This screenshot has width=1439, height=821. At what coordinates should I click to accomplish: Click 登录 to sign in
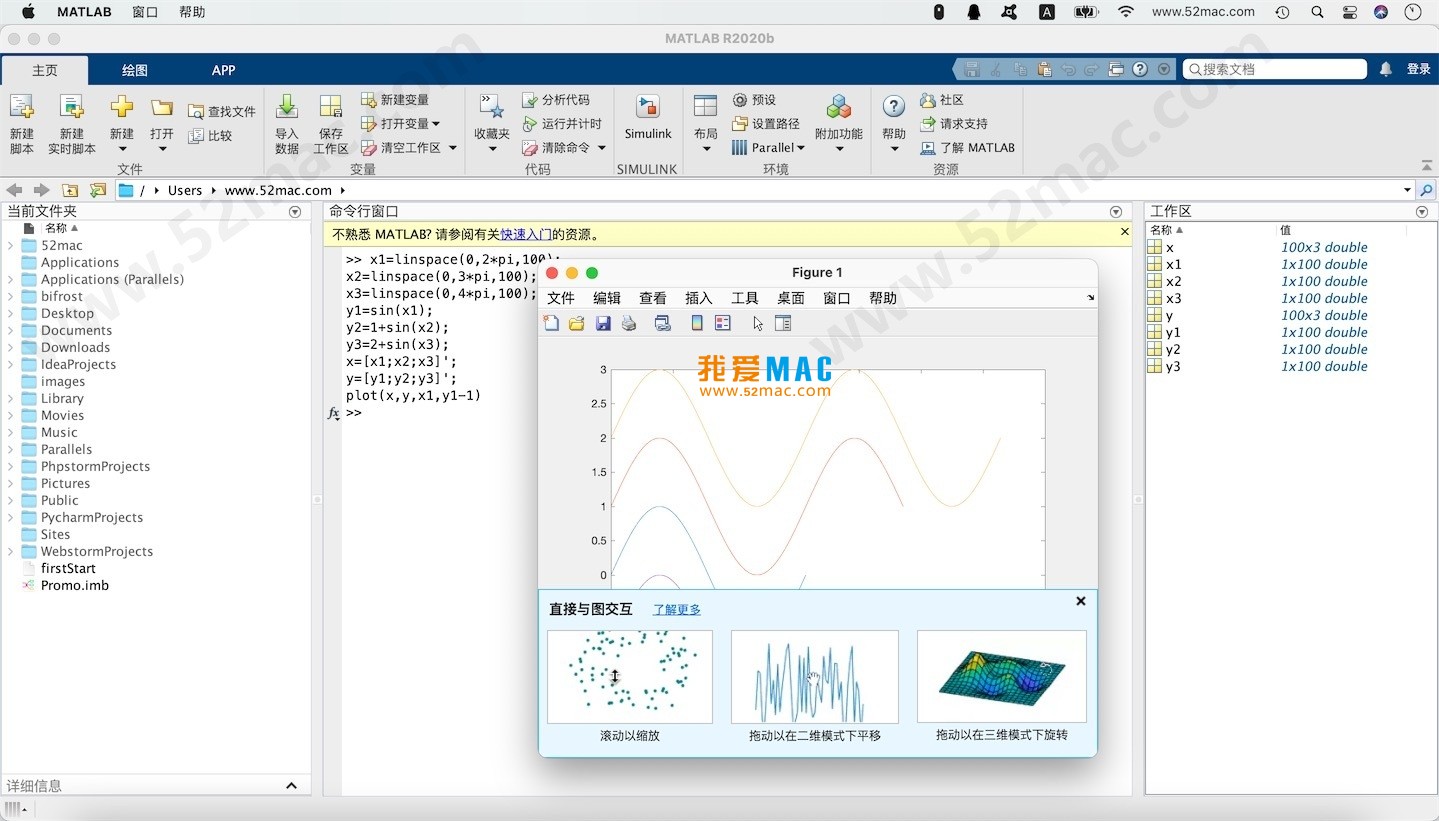pos(1419,69)
